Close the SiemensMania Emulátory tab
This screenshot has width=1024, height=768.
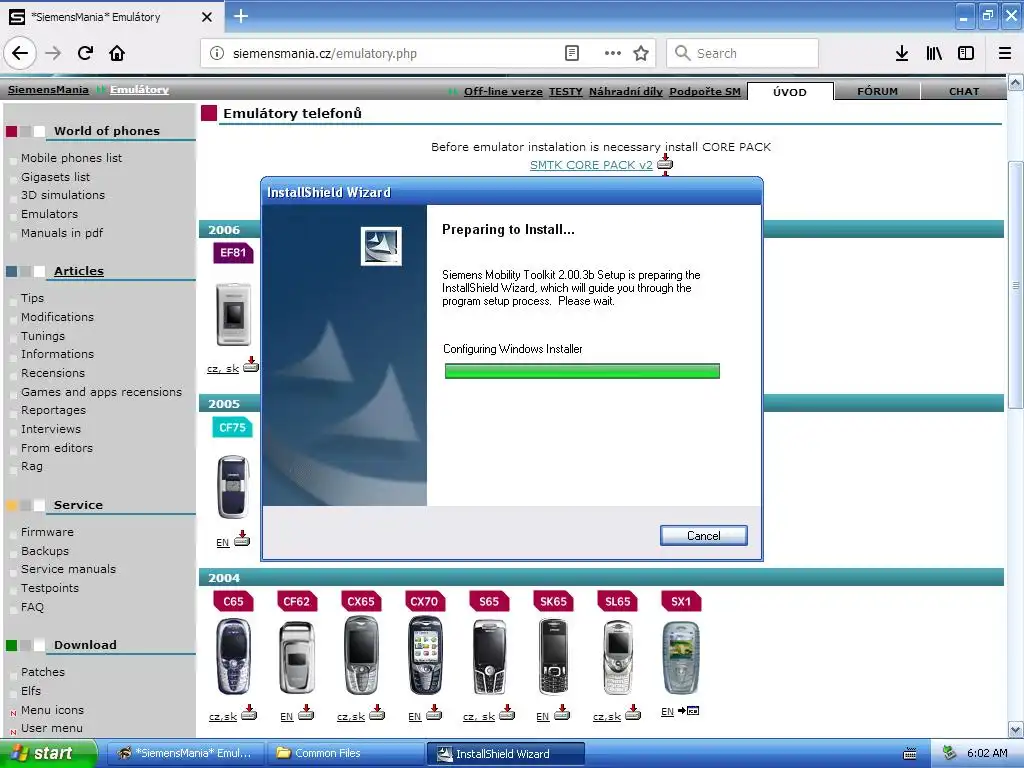(206, 17)
